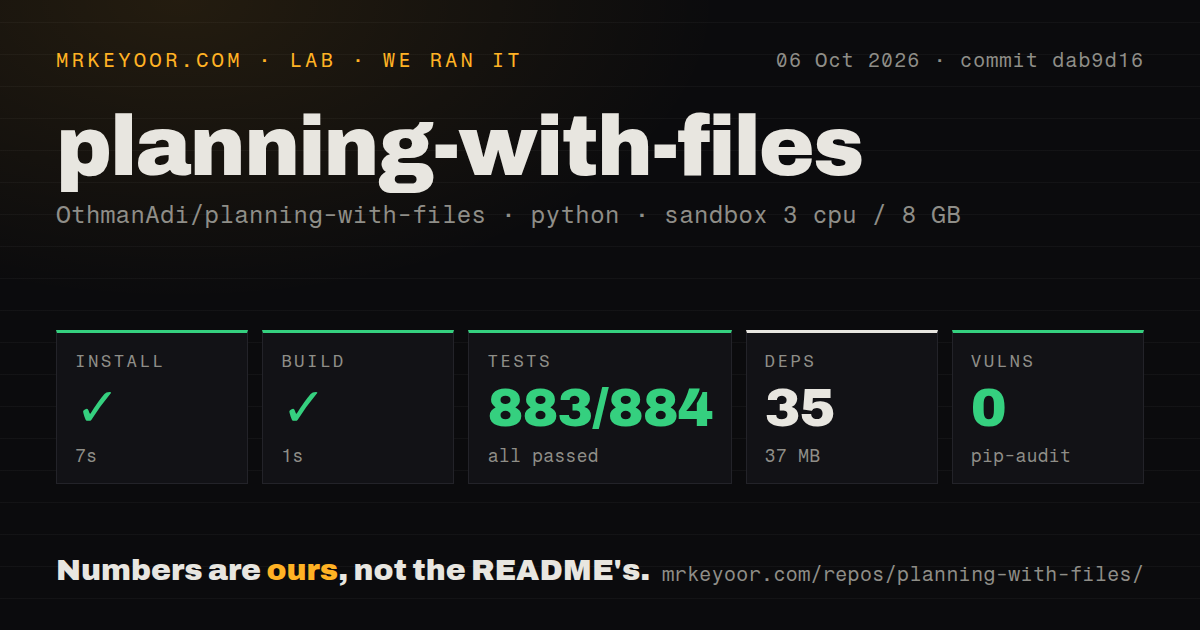1200x630 pixels.
Task: Click the BUILD card green checkmark
Action: (303, 408)
